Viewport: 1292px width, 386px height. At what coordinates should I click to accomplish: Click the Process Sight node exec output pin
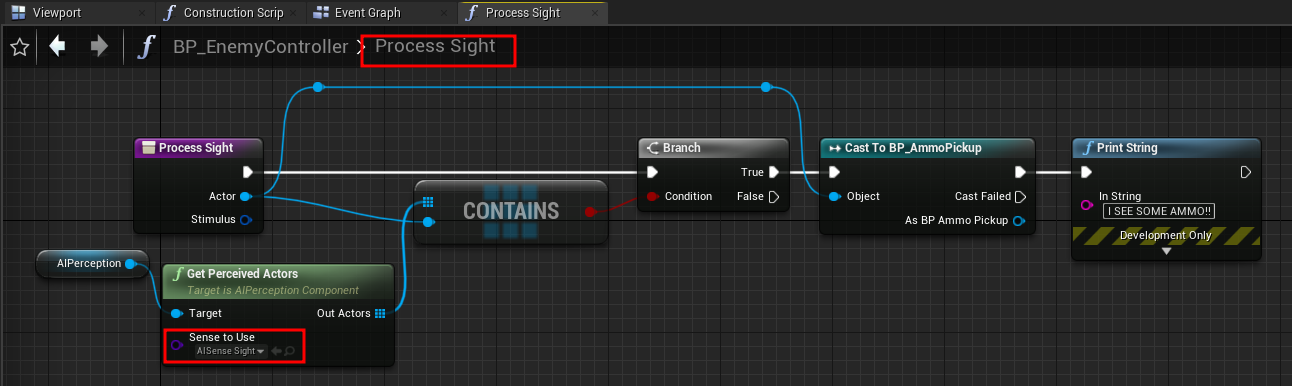247,172
